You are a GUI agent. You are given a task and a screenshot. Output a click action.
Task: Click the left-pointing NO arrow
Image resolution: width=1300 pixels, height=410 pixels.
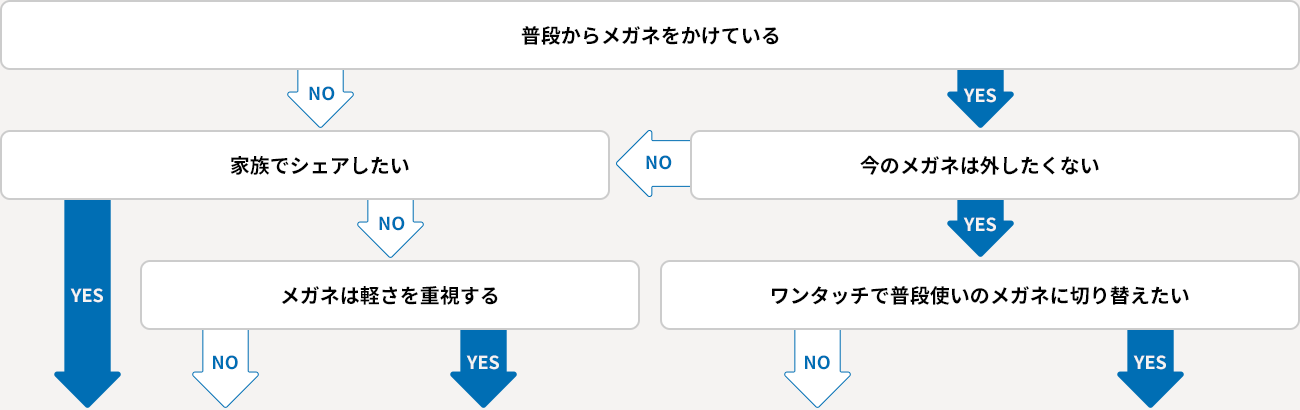[653, 162]
